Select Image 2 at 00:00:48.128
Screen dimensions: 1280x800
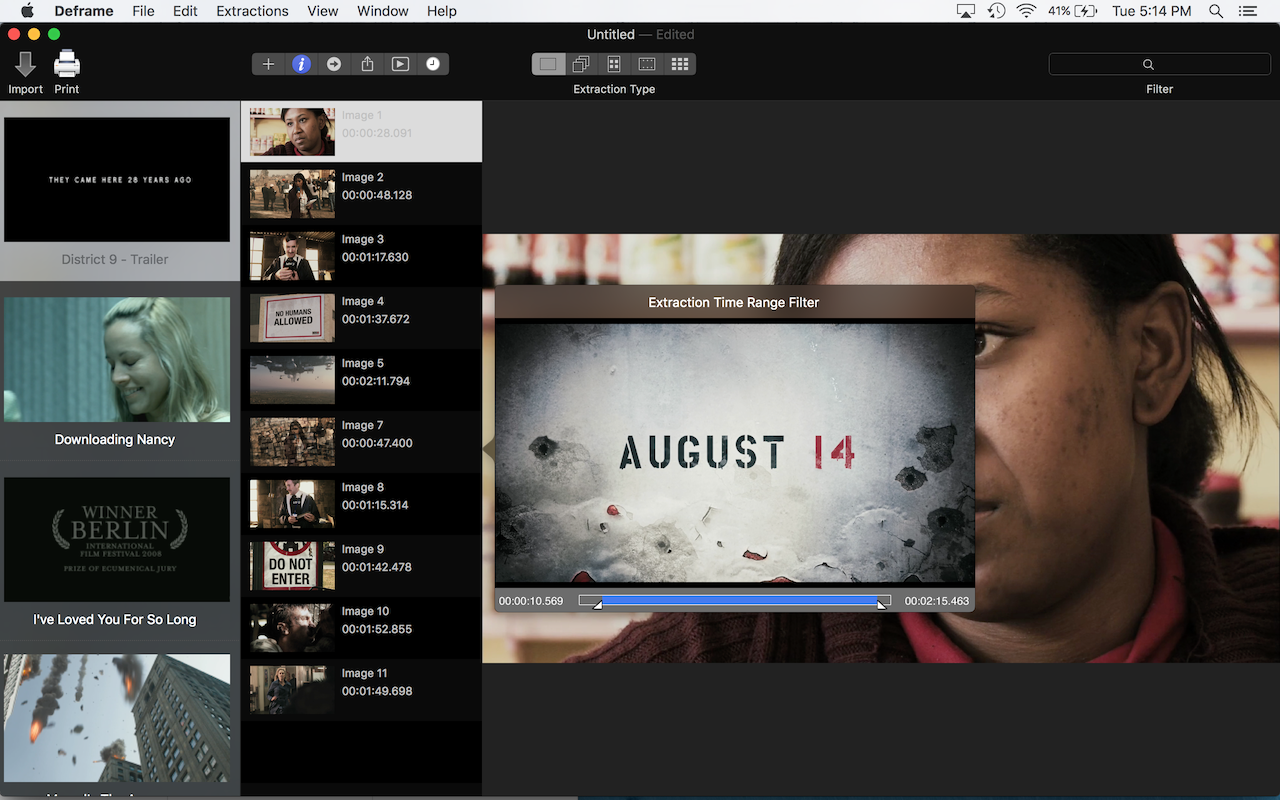pyautogui.click(x=361, y=193)
